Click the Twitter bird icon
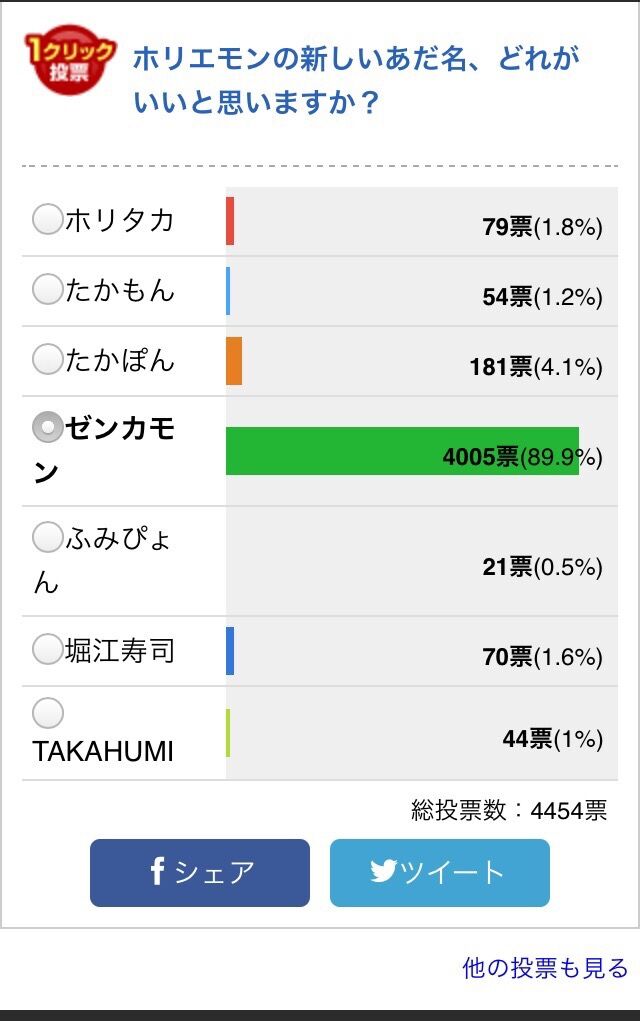 click(x=383, y=871)
